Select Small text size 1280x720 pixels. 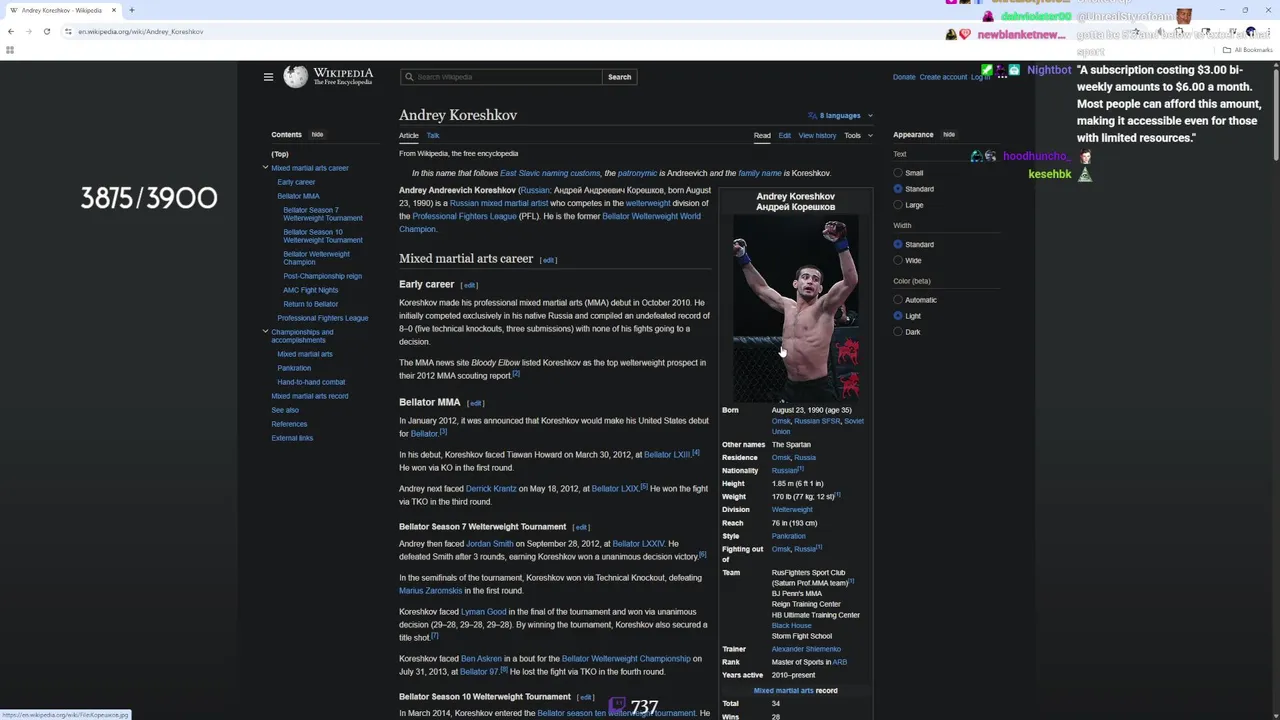pyautogui.click(x=898, y=173)
